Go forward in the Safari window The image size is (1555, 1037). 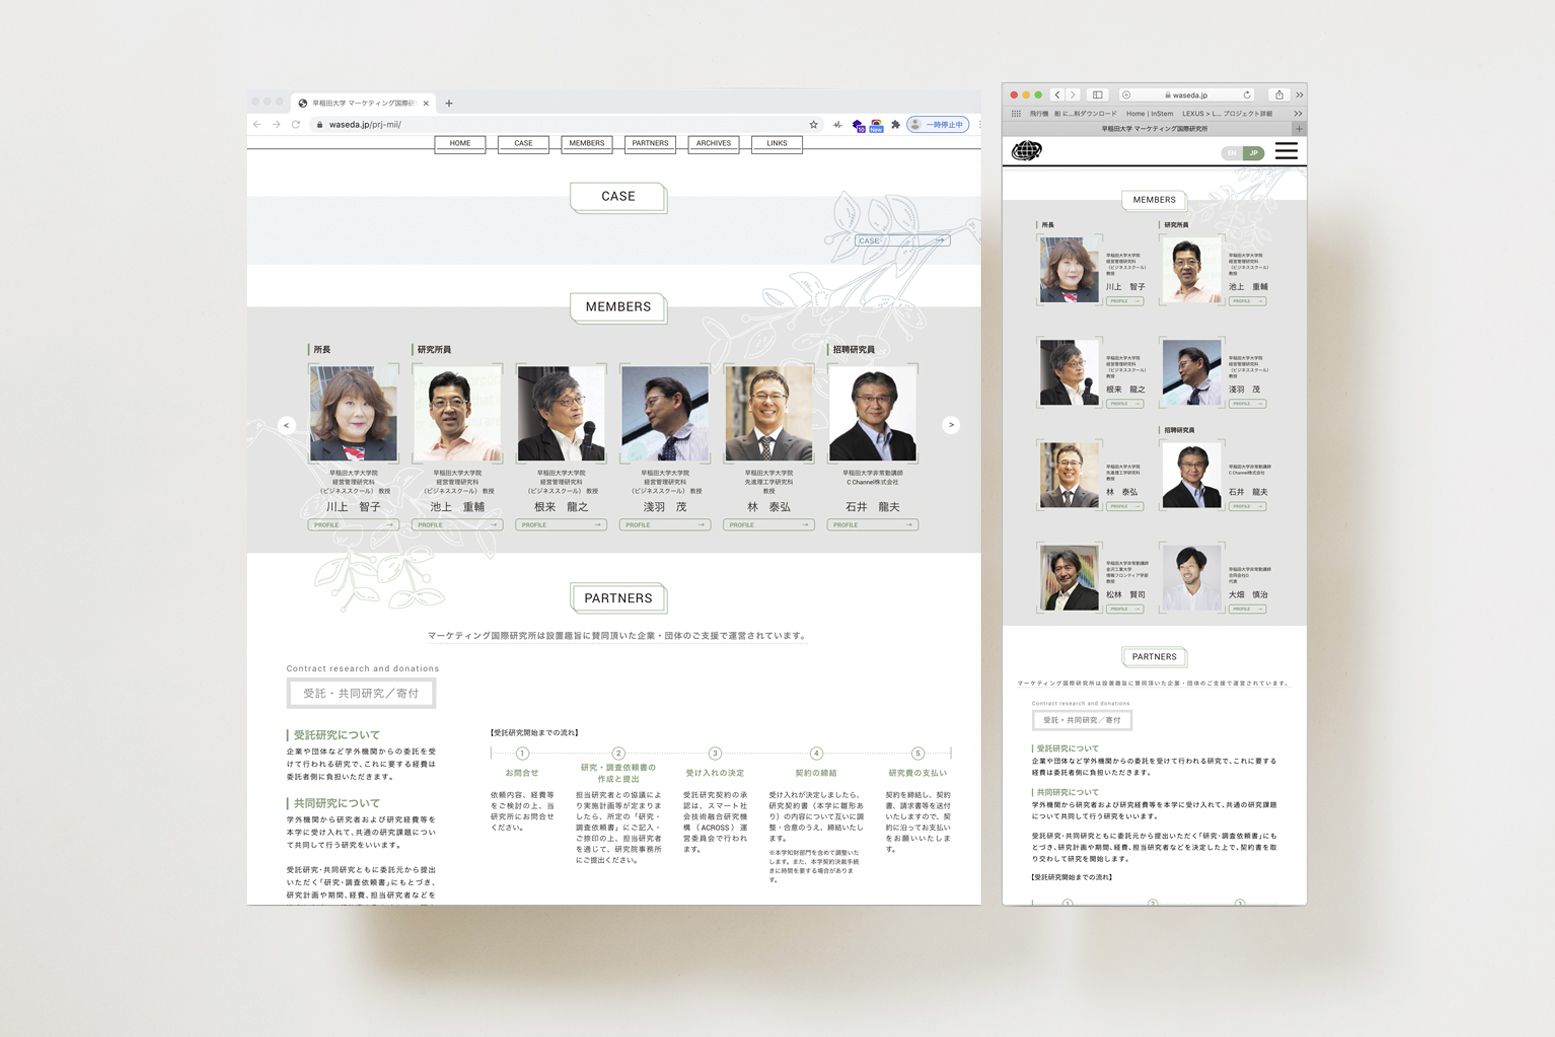1073,95
